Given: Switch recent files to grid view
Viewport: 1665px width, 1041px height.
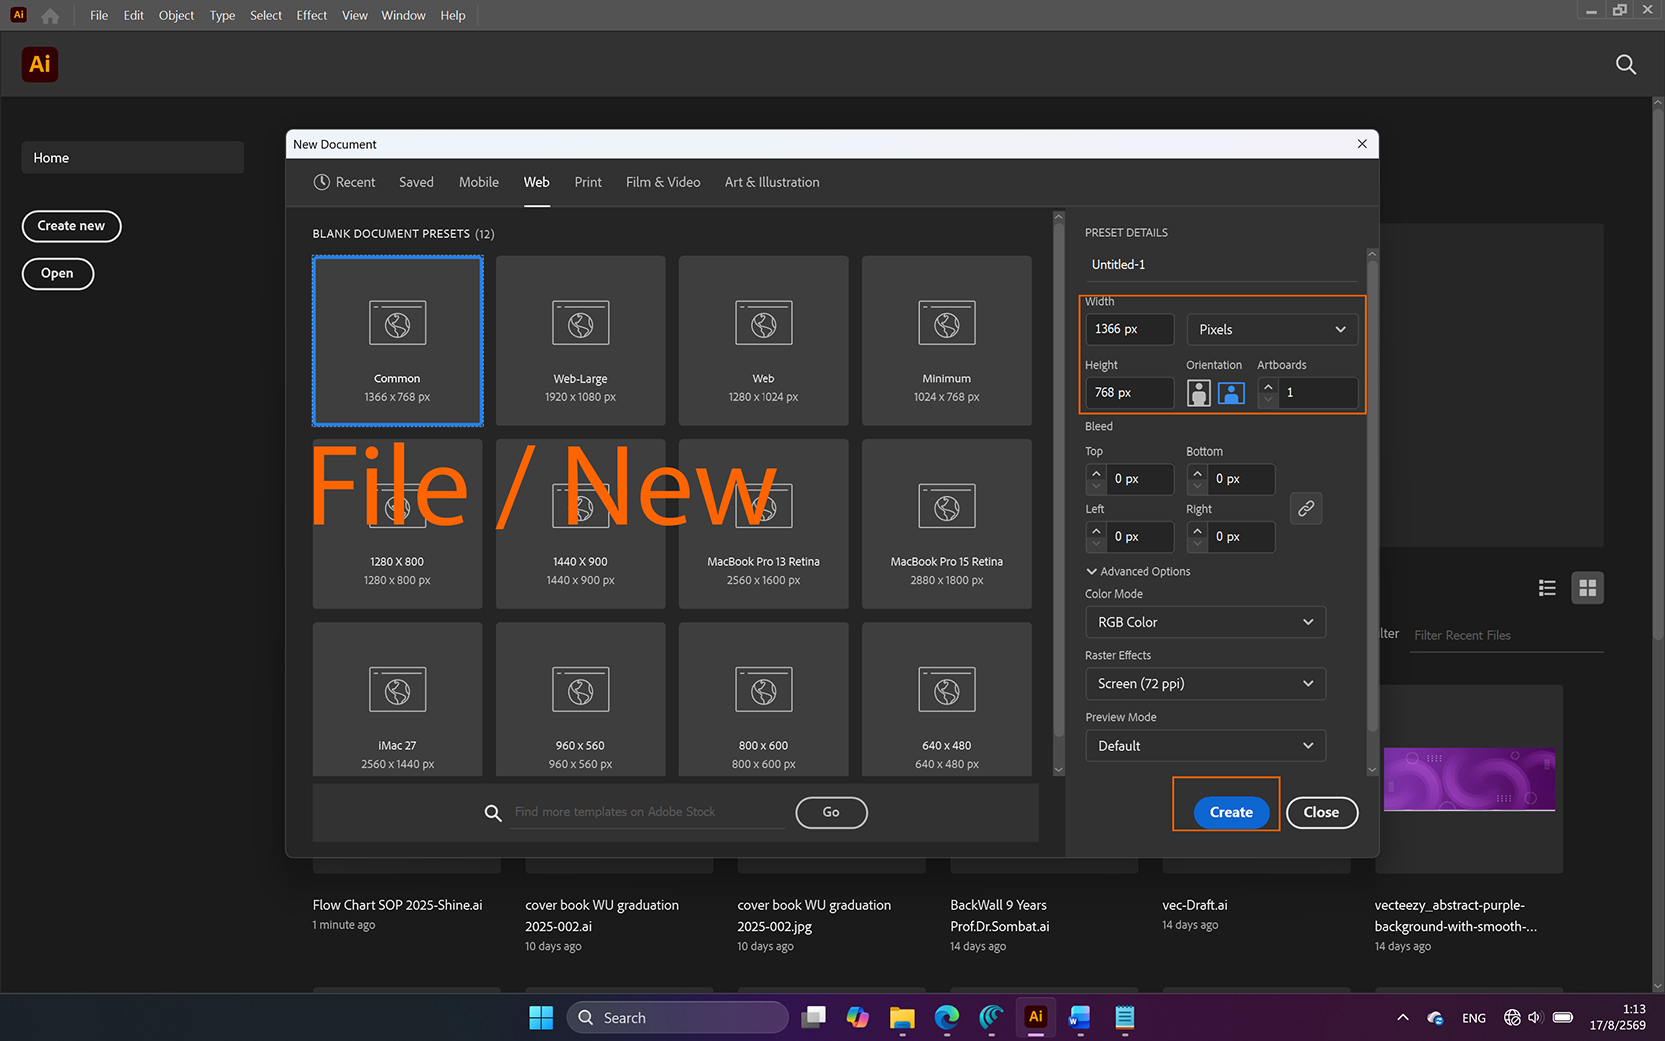Looking at the screenshot, I should (1587, 588).
